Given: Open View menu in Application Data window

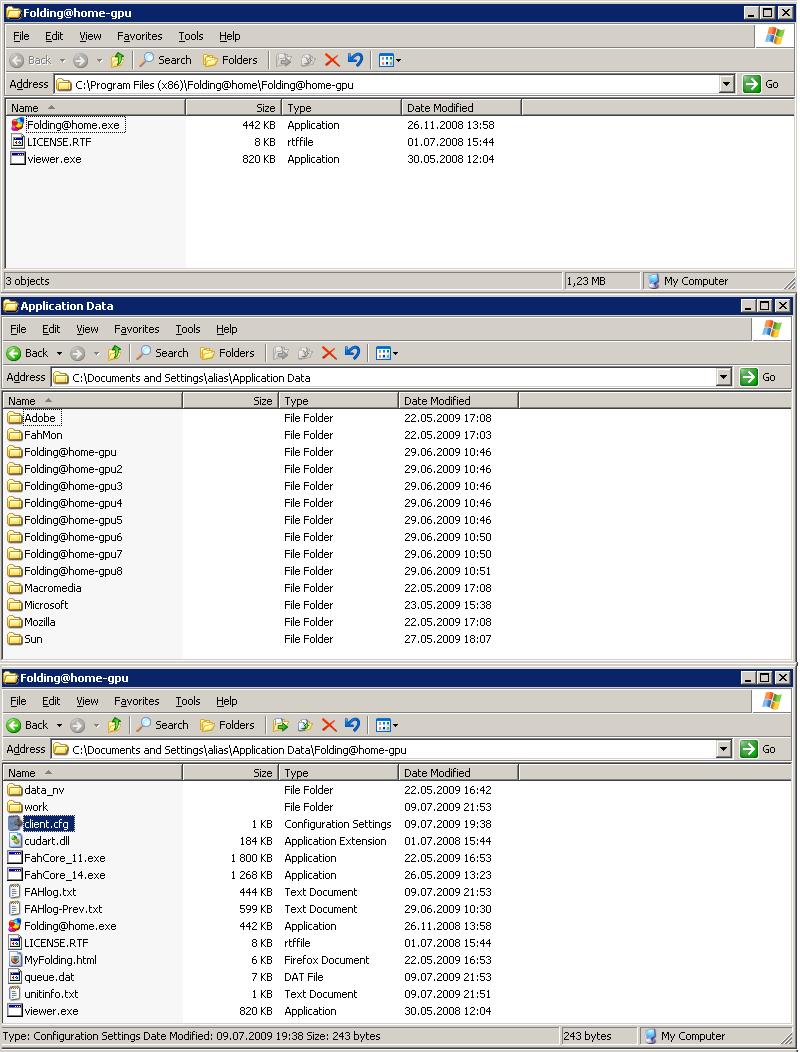Looking at the screenshot, I should [87, 329].
